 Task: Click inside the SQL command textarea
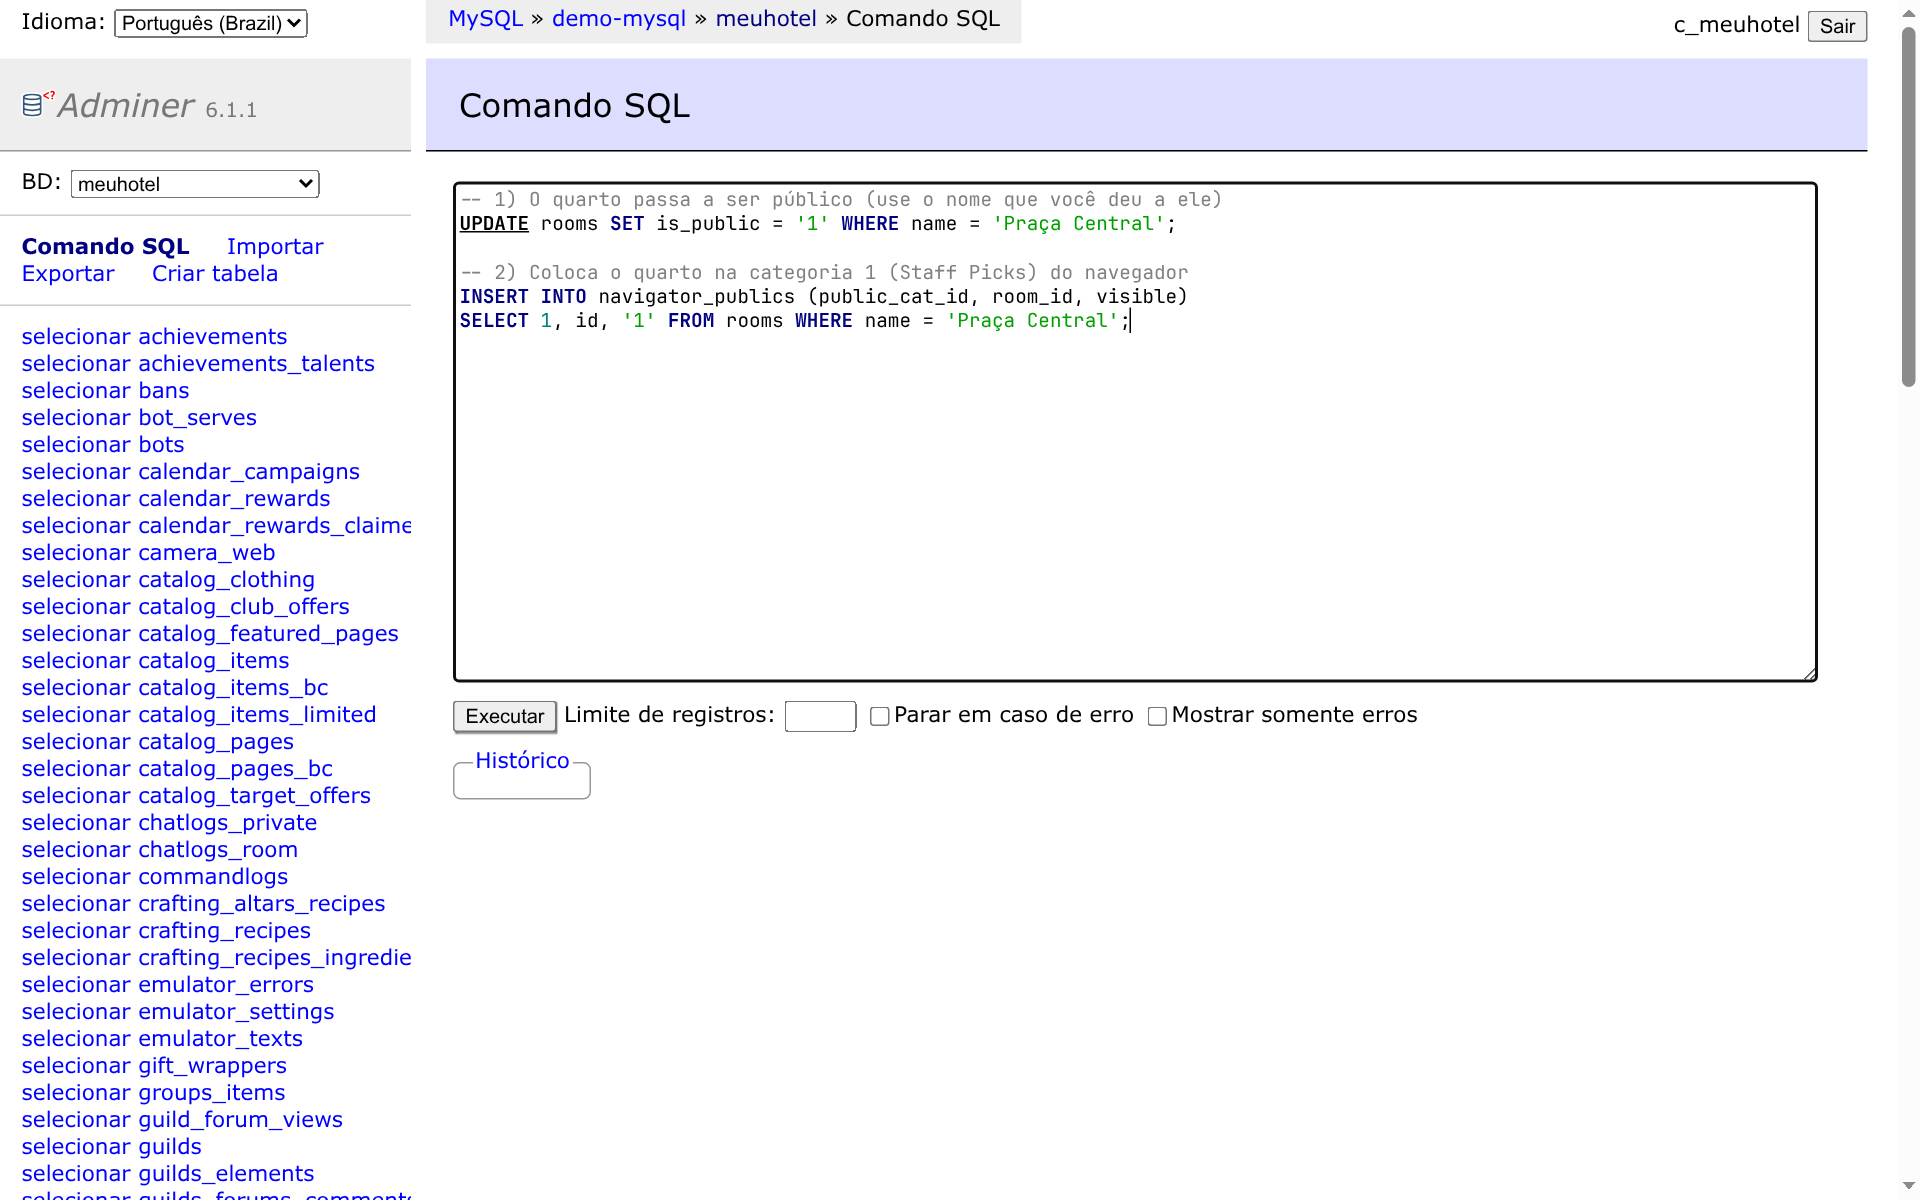coord(1135,432)
